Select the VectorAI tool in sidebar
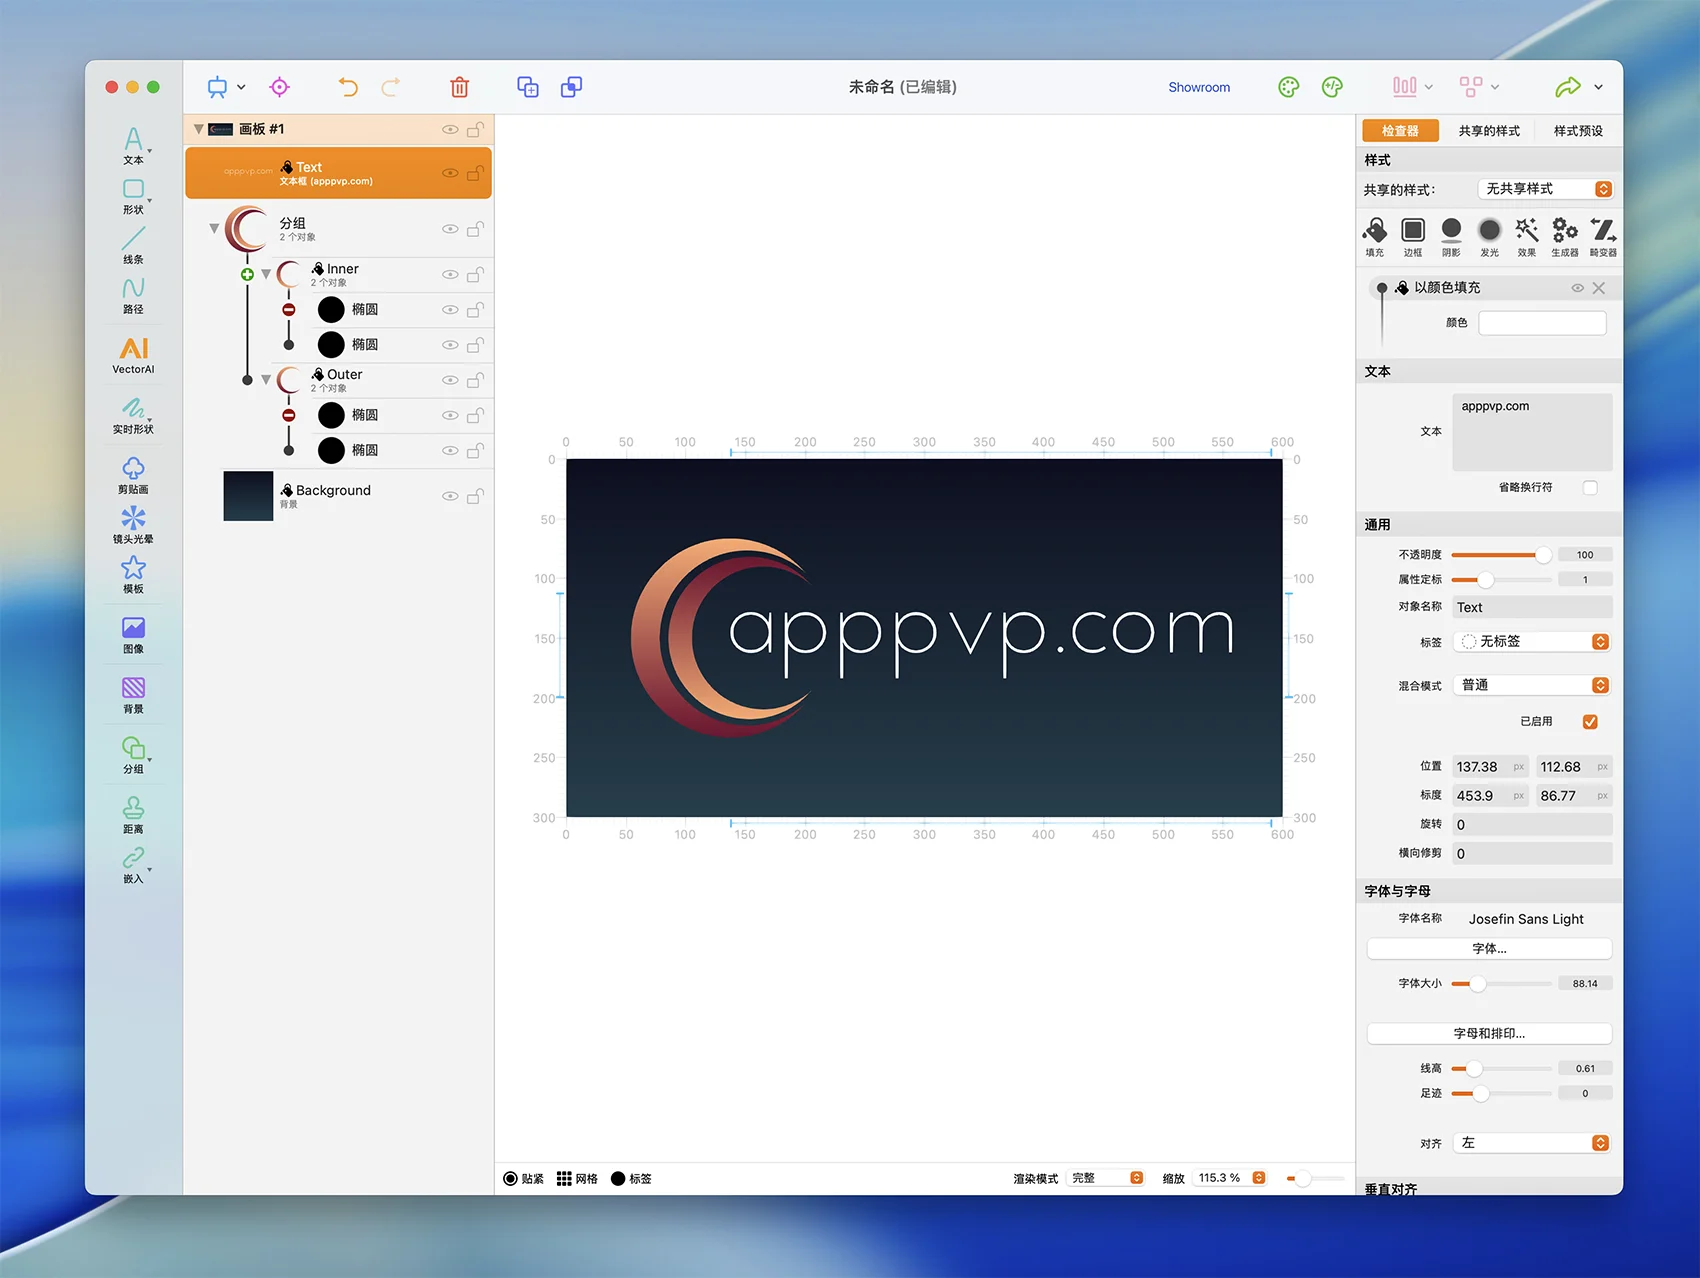1700x1278 pixels. [133, 354]
